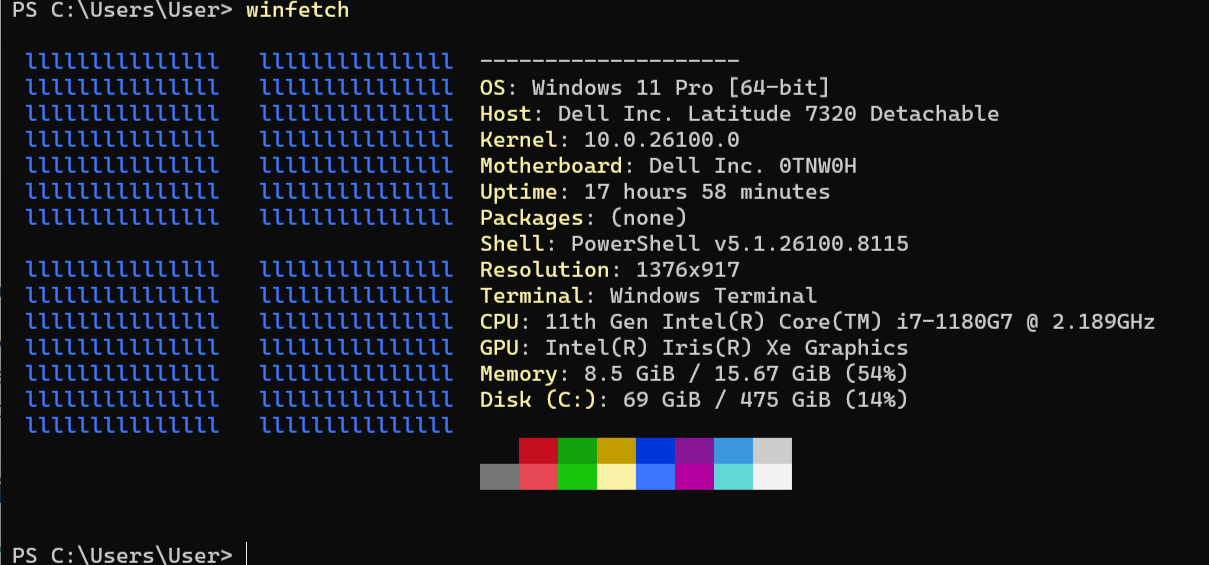Click the 'Host' label
Image resolution: width=1209 pixels, height=565 pixels.
[506, 114]
